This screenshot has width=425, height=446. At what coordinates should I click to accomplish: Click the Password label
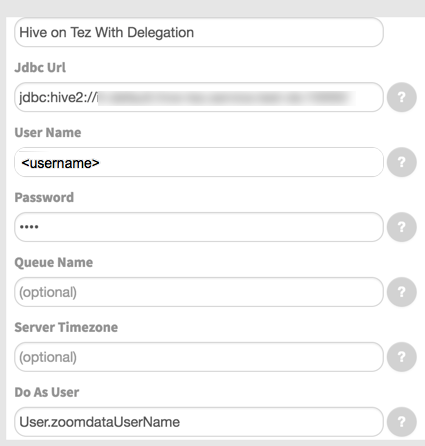click(44, 198)
